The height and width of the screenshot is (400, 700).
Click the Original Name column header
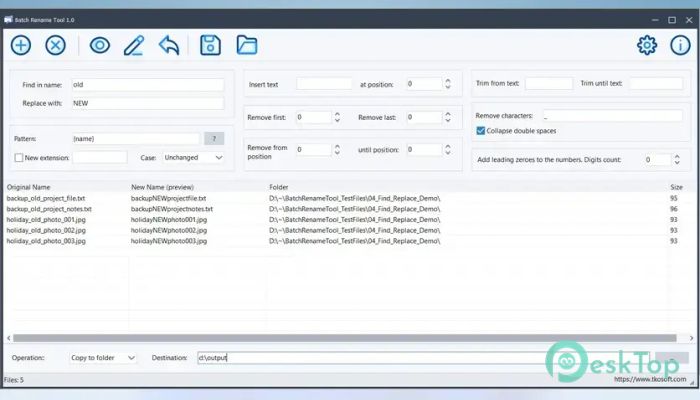pyautogui.click(x=29, y=187)
